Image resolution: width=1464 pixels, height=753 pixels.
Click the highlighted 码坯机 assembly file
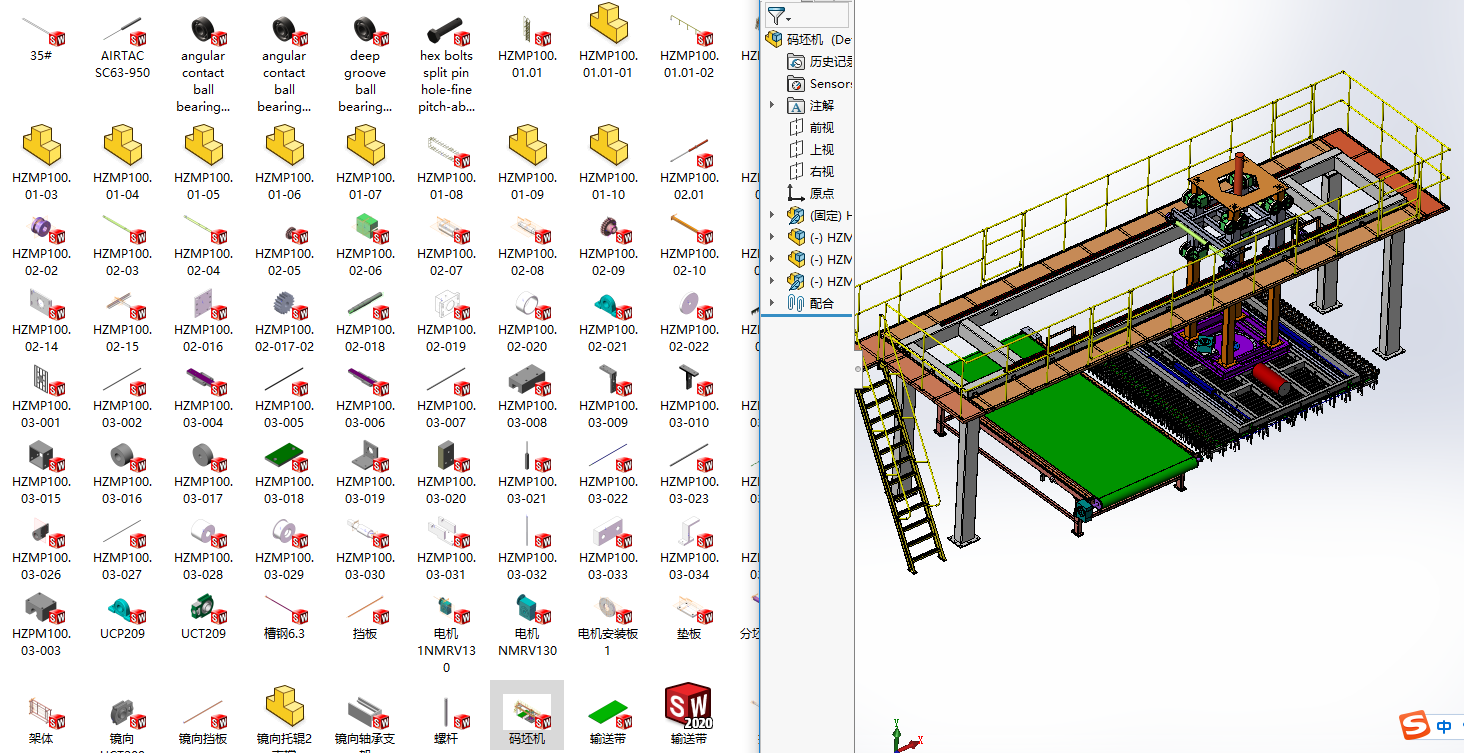tap(527, 717)
